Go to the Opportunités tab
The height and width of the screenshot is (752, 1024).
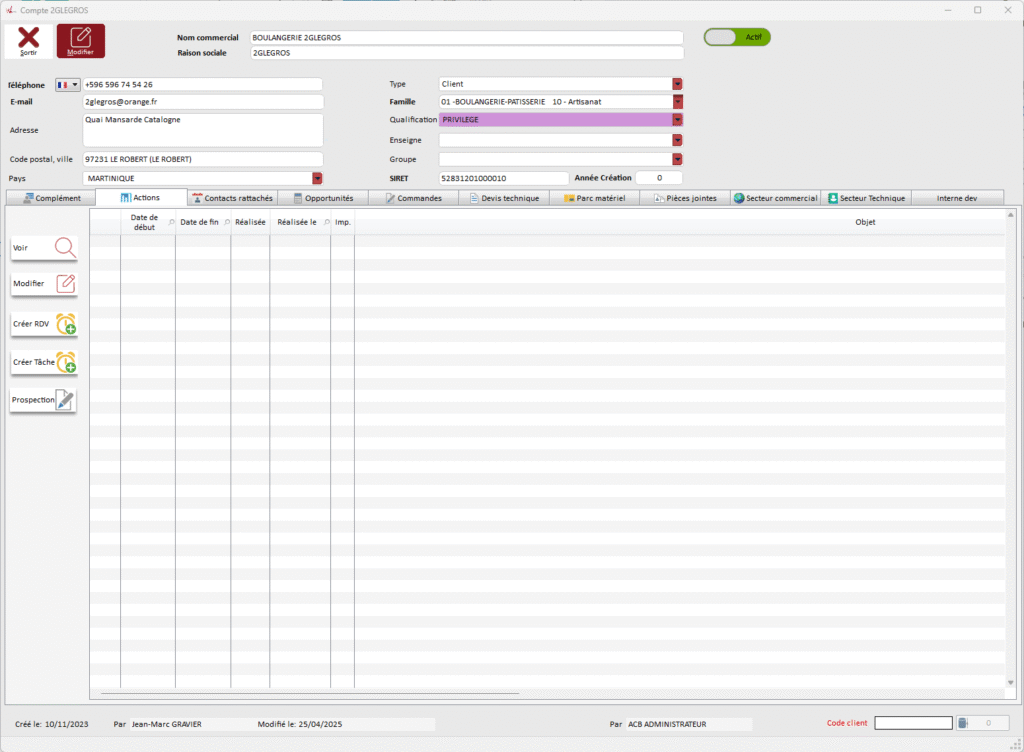coord(322,198)
